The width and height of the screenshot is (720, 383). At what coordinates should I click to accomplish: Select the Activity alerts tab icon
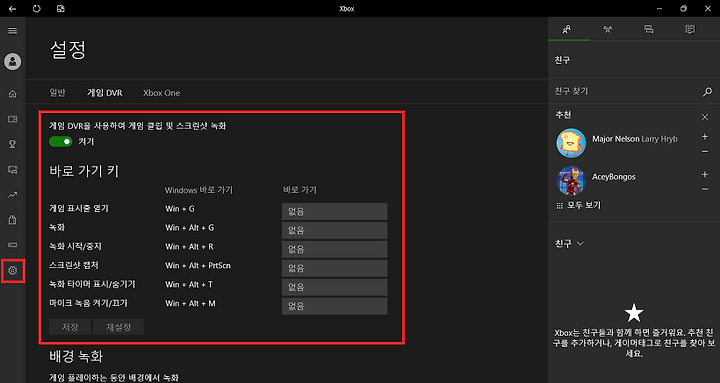click(689, 29)
